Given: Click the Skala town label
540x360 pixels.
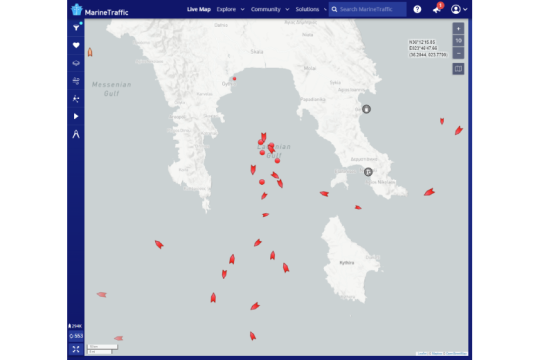Looking at the screenshot, I should point(257,52).
